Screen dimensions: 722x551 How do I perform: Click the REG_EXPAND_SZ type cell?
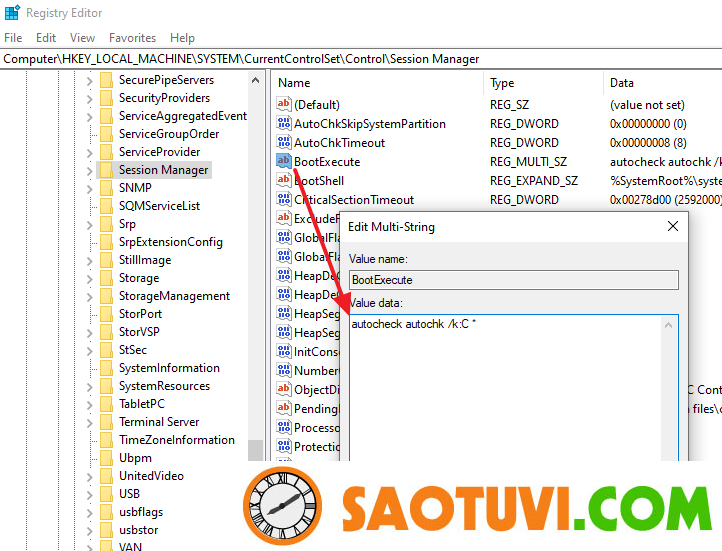[534, 180]
